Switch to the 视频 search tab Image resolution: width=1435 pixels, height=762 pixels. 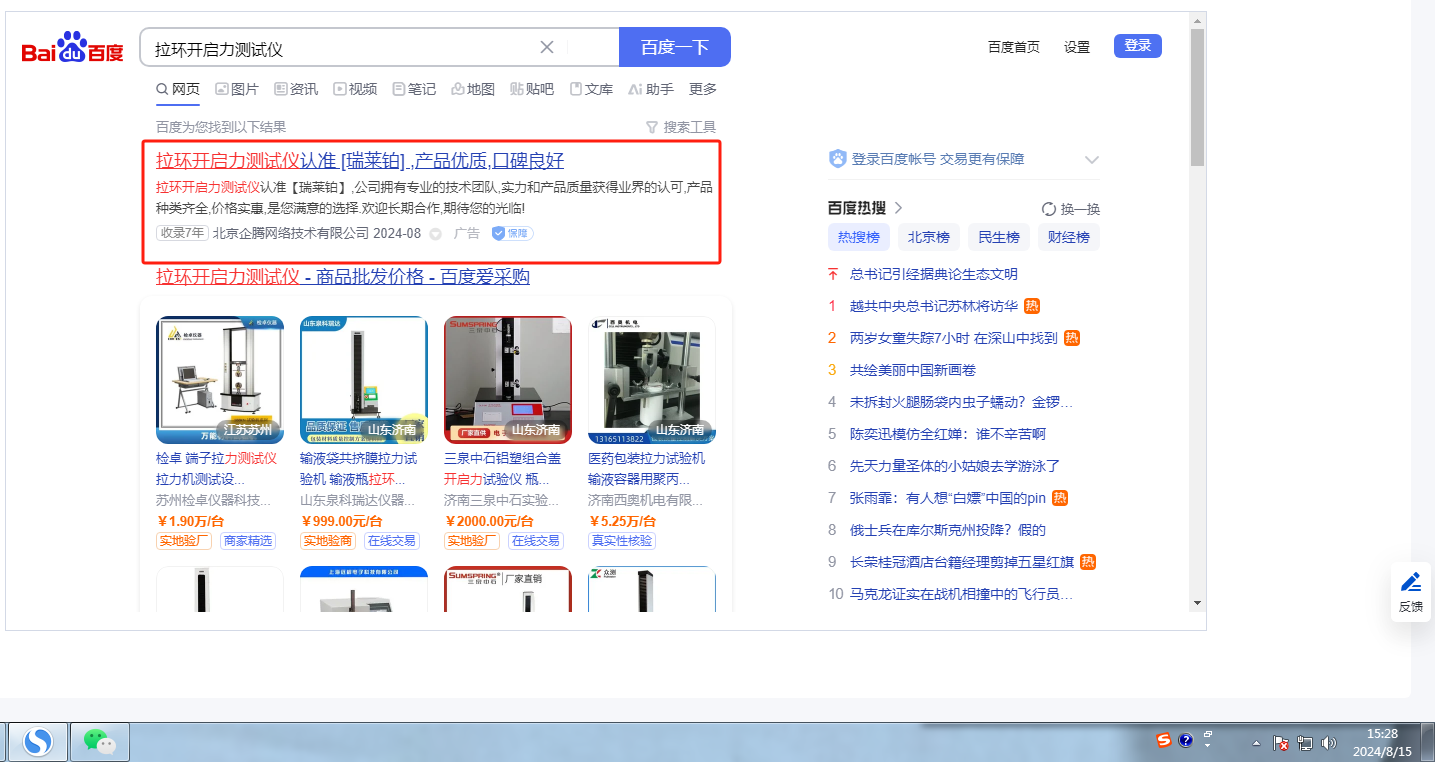[355, 89]
